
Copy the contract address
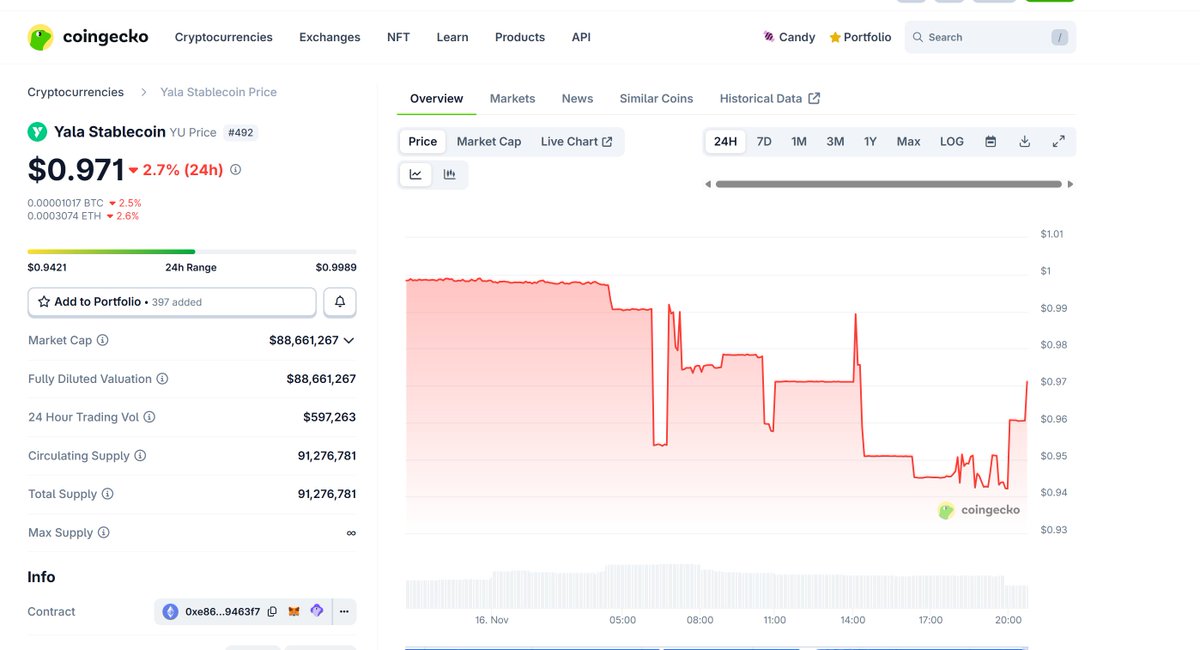[x=272, y=612]
